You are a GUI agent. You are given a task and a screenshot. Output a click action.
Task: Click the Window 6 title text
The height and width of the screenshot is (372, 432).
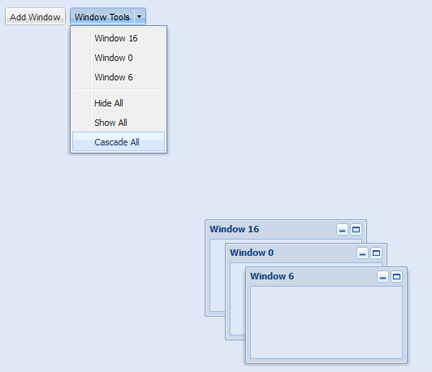[272, 276]
